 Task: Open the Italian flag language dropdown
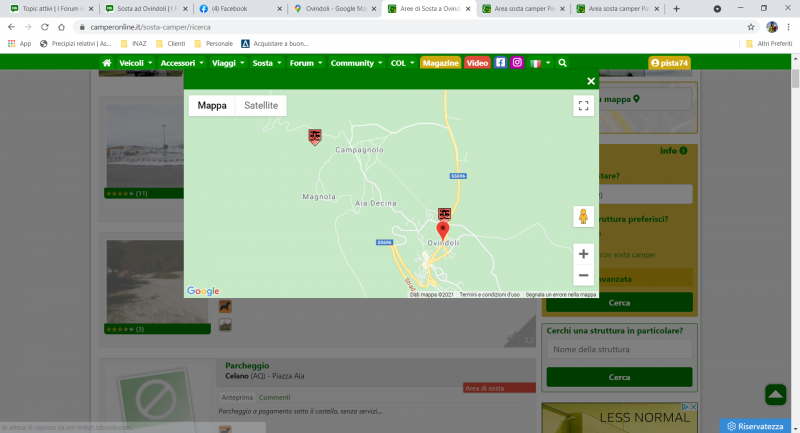[x=540, y=62]
